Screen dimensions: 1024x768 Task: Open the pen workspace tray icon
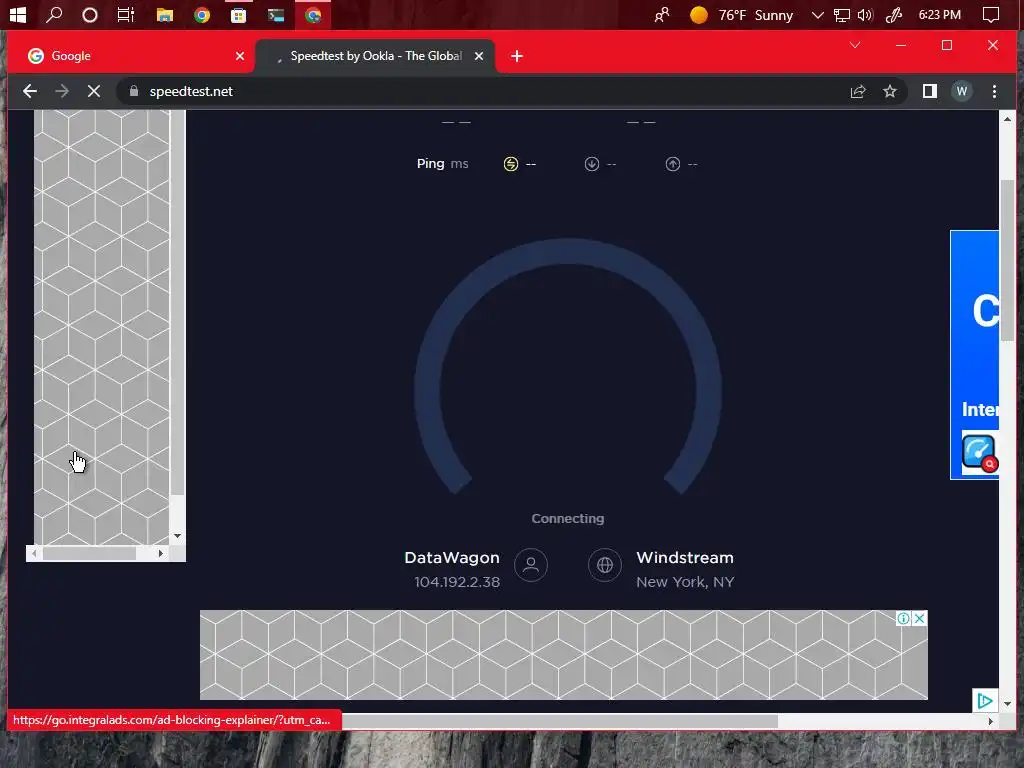coord(893,15)
